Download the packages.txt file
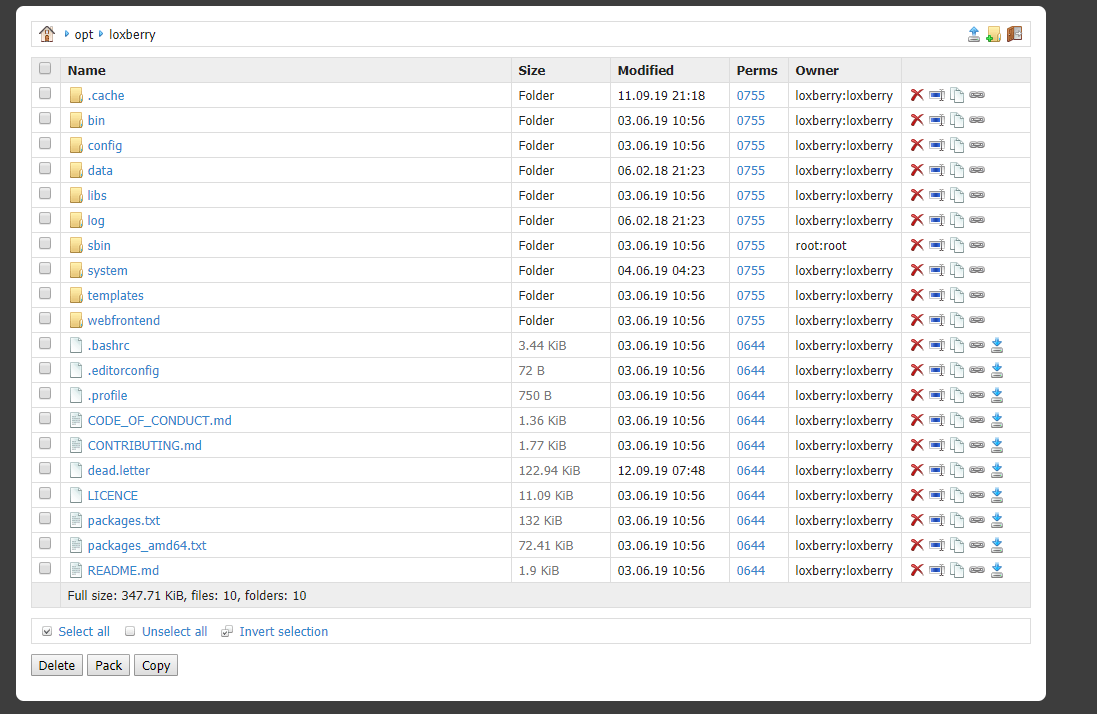 [x=996, y=520]
